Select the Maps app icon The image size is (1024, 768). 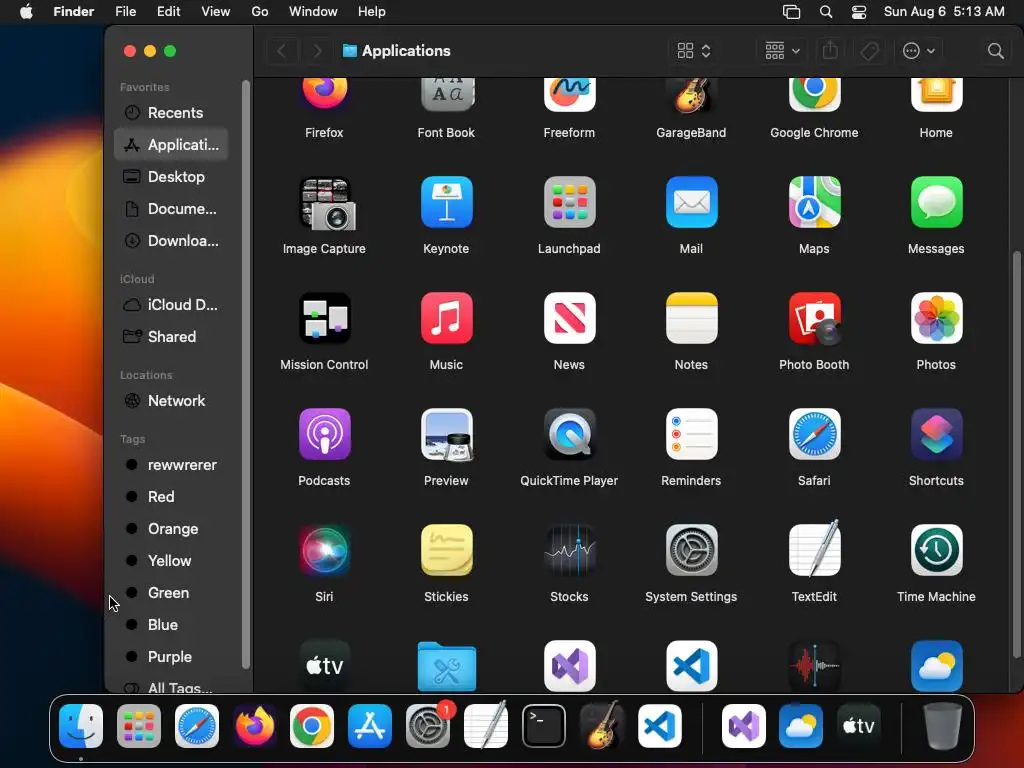pos(814,202)
